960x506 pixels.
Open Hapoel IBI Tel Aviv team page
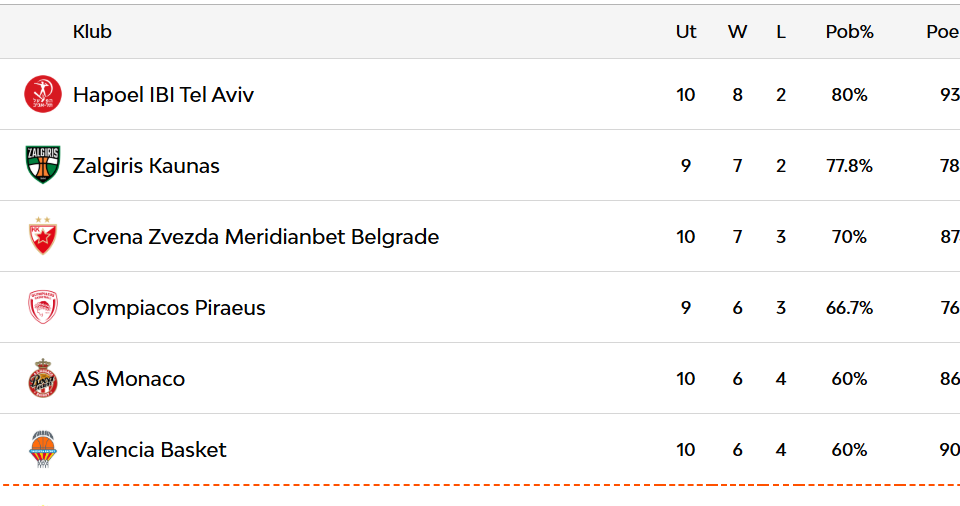point(163,95)
